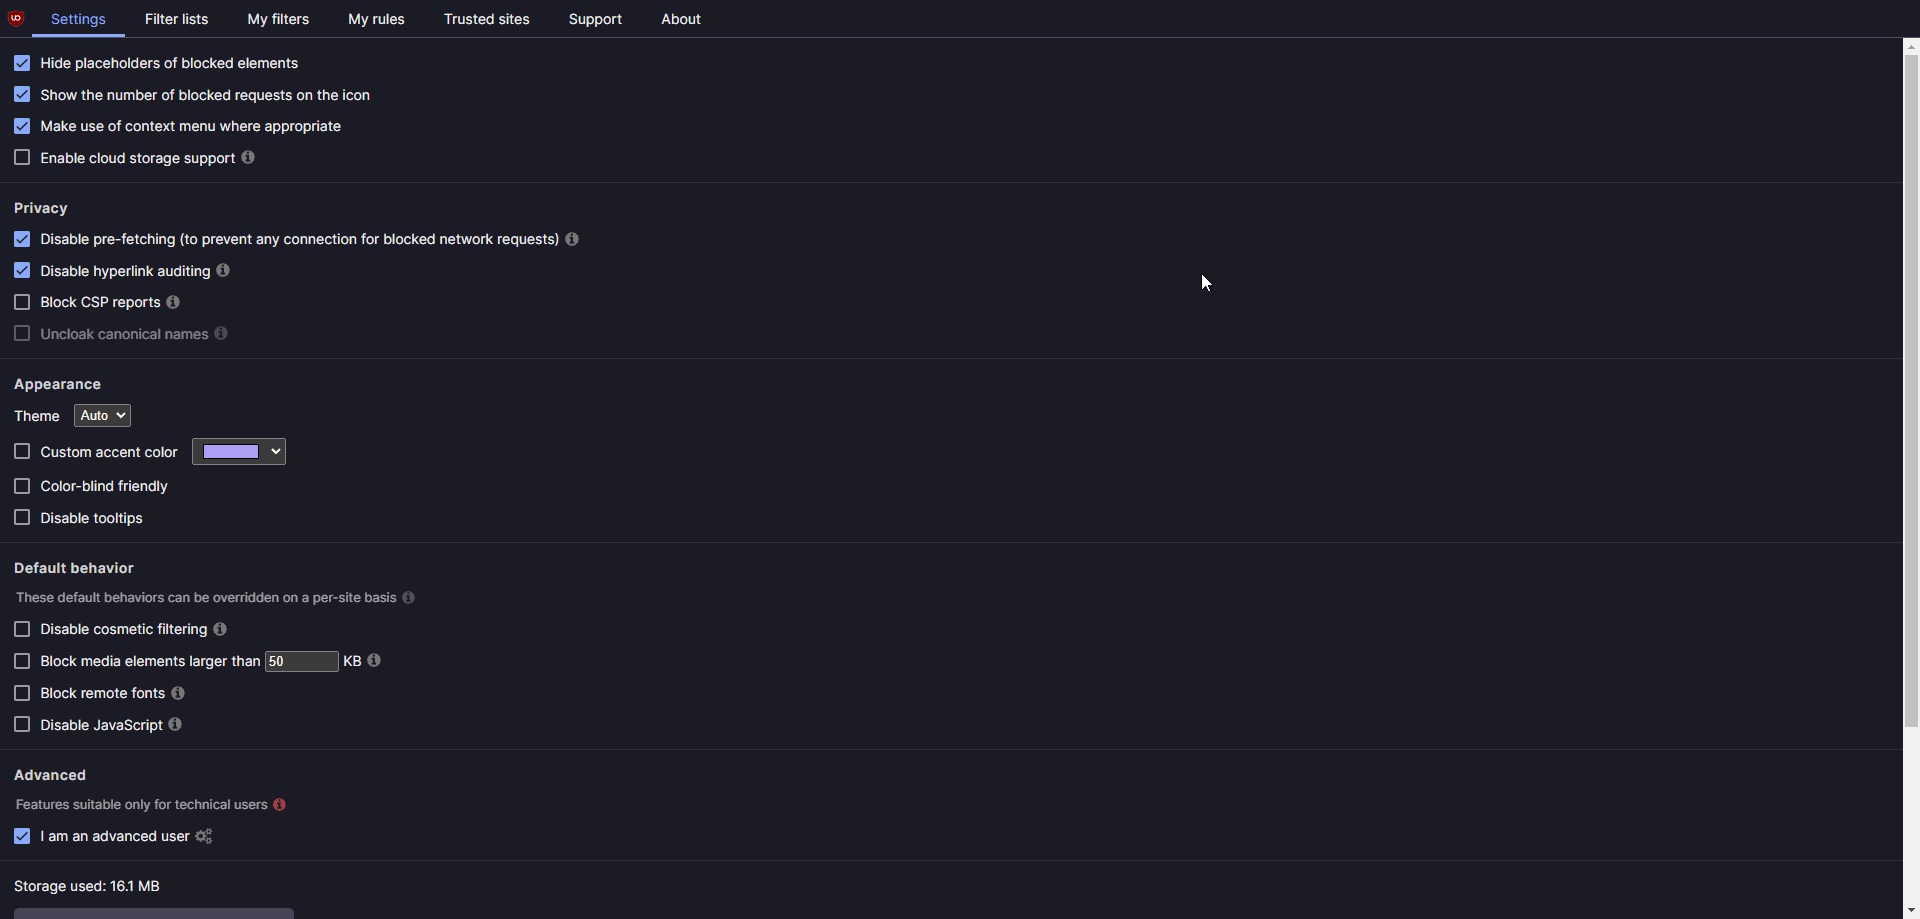Viewport: 1920px width, 919px height.
Task: Open the accent color picker dropdown
Action: (x=239, y=452)
